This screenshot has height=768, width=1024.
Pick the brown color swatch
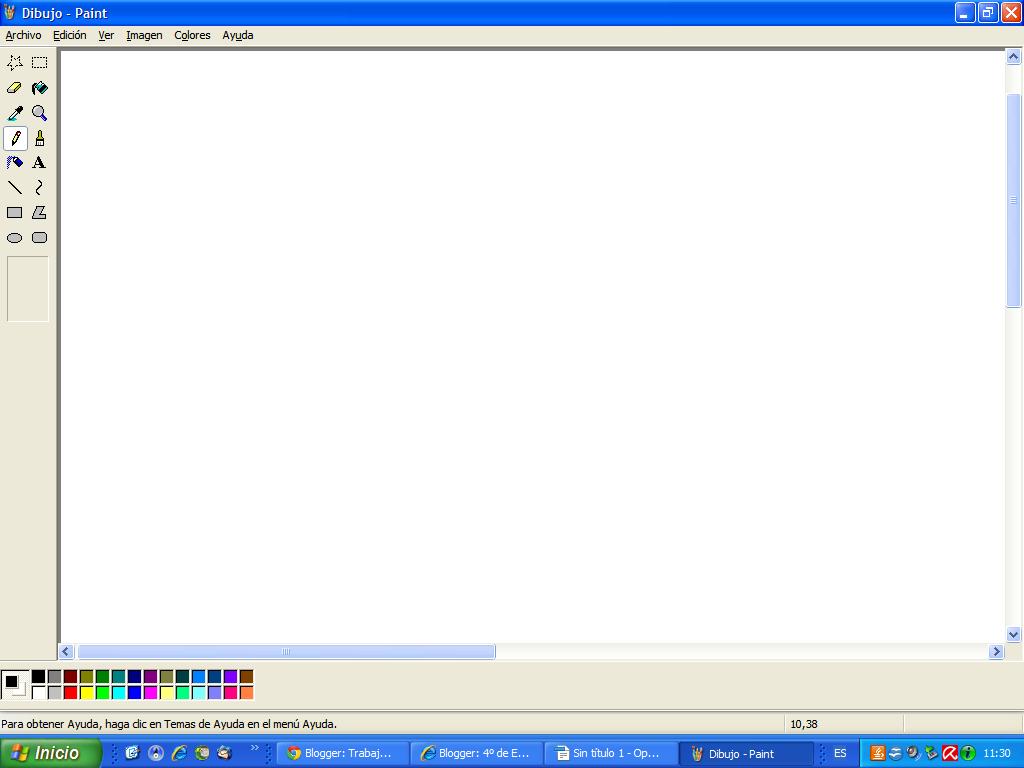[x=246, y=677]
